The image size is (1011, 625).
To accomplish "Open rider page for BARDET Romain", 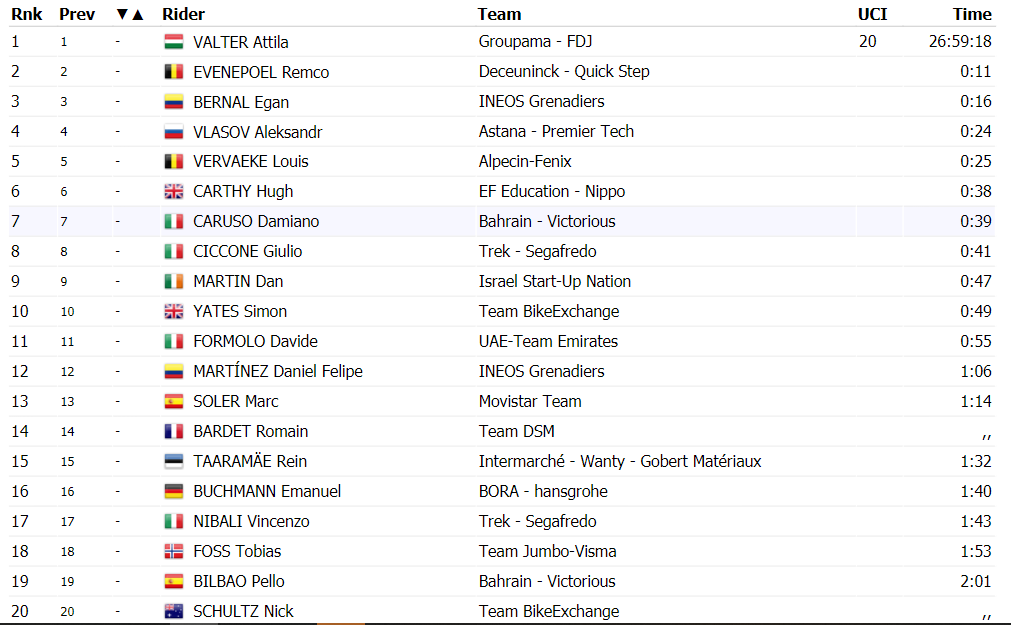I will (251, 432).
